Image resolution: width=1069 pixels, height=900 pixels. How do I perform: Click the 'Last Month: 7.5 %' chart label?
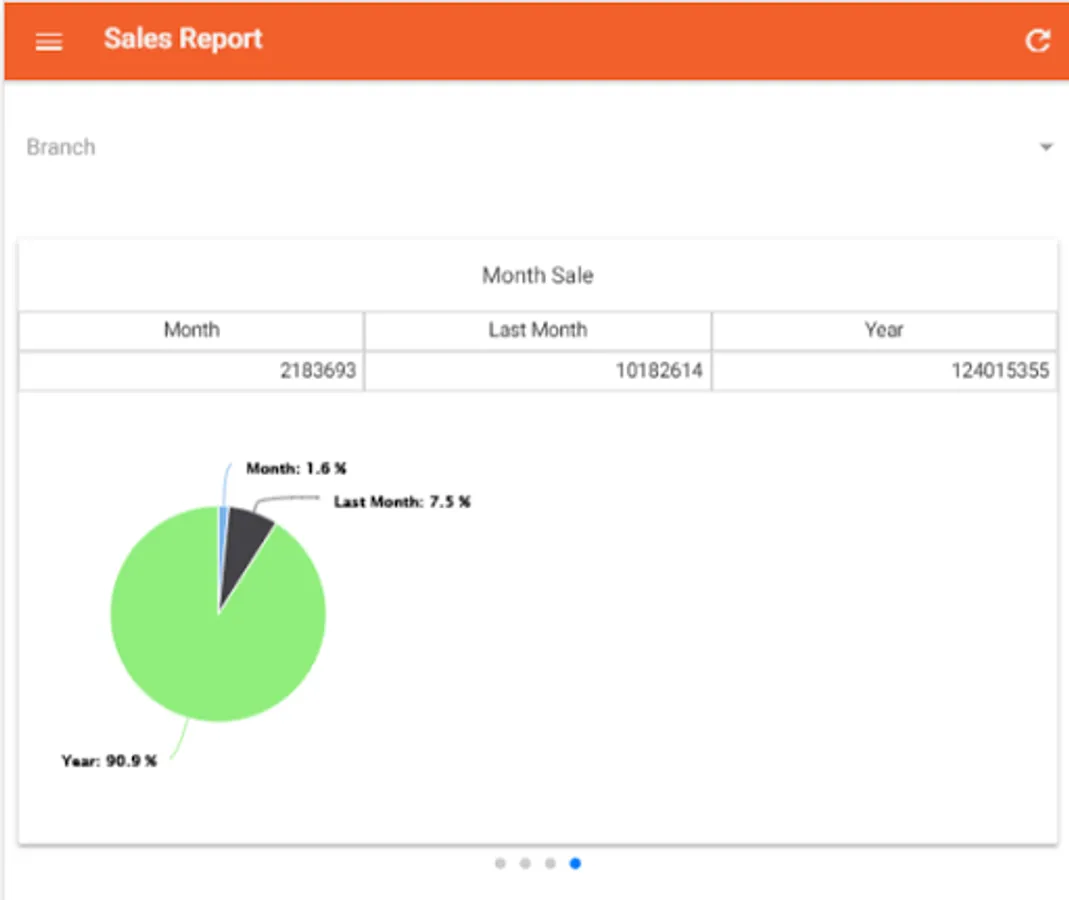(402, 502)
